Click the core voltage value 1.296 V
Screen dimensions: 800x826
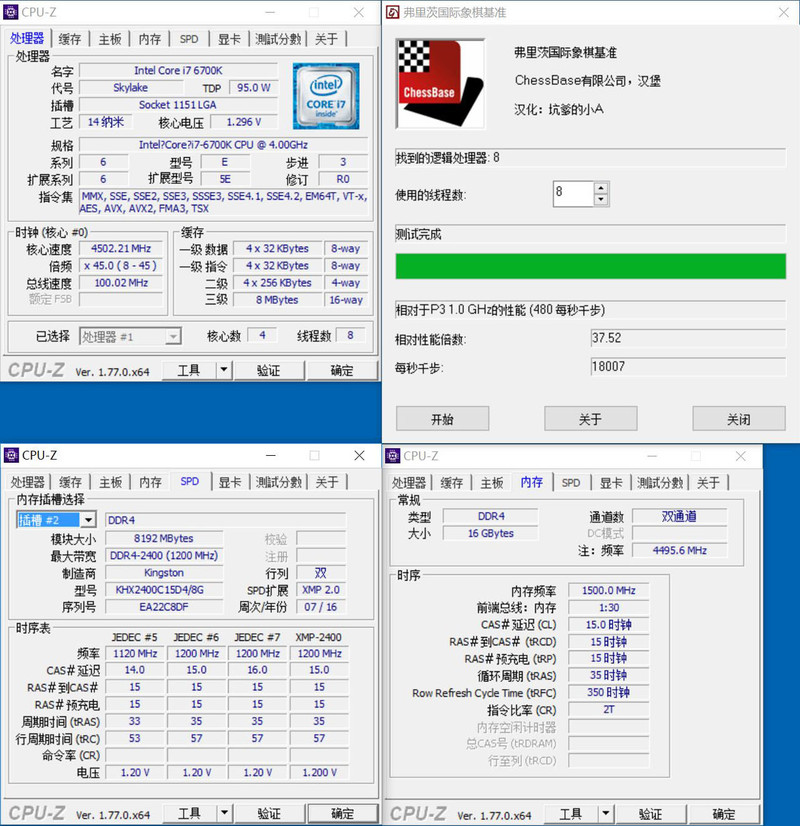pyautogui.click(x=244, y=122)
